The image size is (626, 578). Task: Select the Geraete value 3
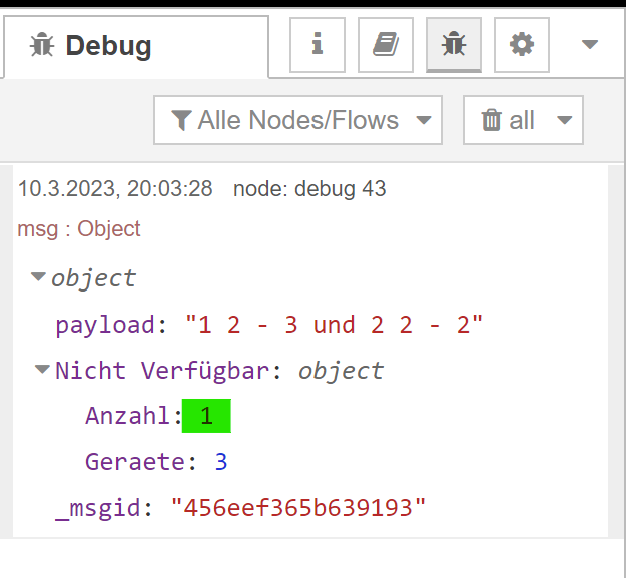221,462
